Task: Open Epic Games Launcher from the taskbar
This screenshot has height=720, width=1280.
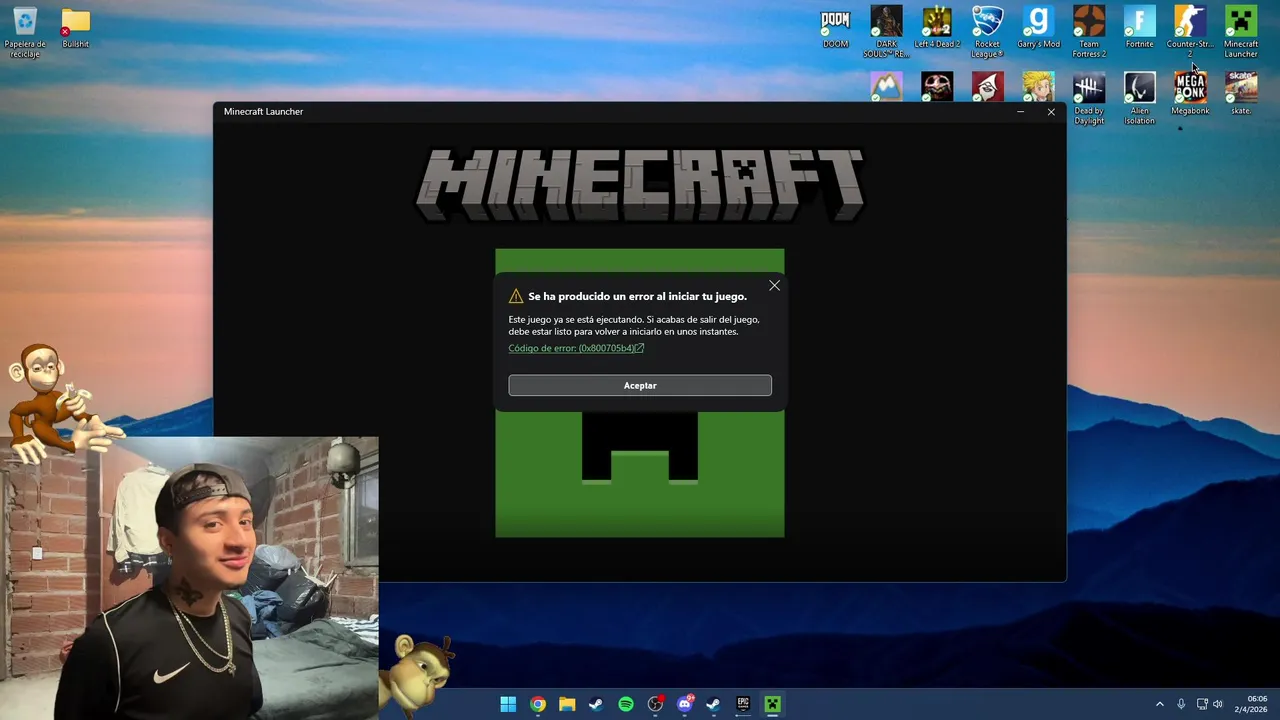Action: coord(743,704)
